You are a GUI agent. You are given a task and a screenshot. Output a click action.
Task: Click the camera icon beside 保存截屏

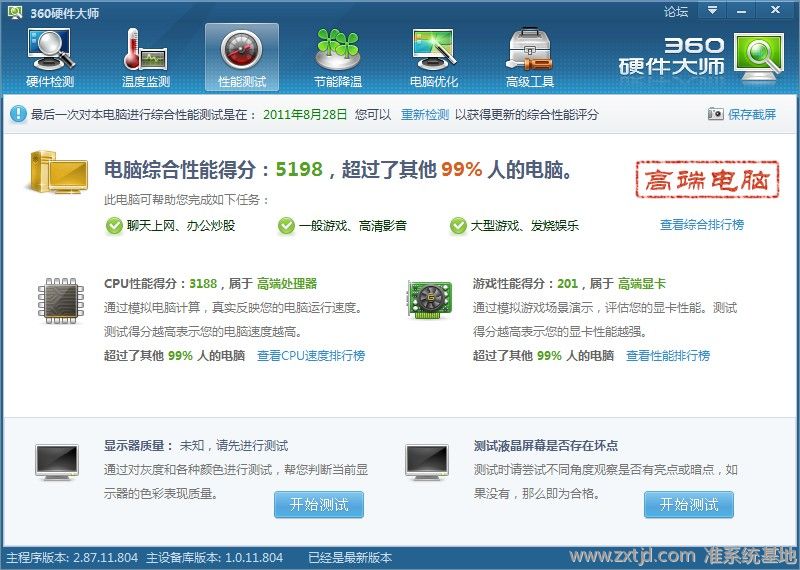[715, 114]
